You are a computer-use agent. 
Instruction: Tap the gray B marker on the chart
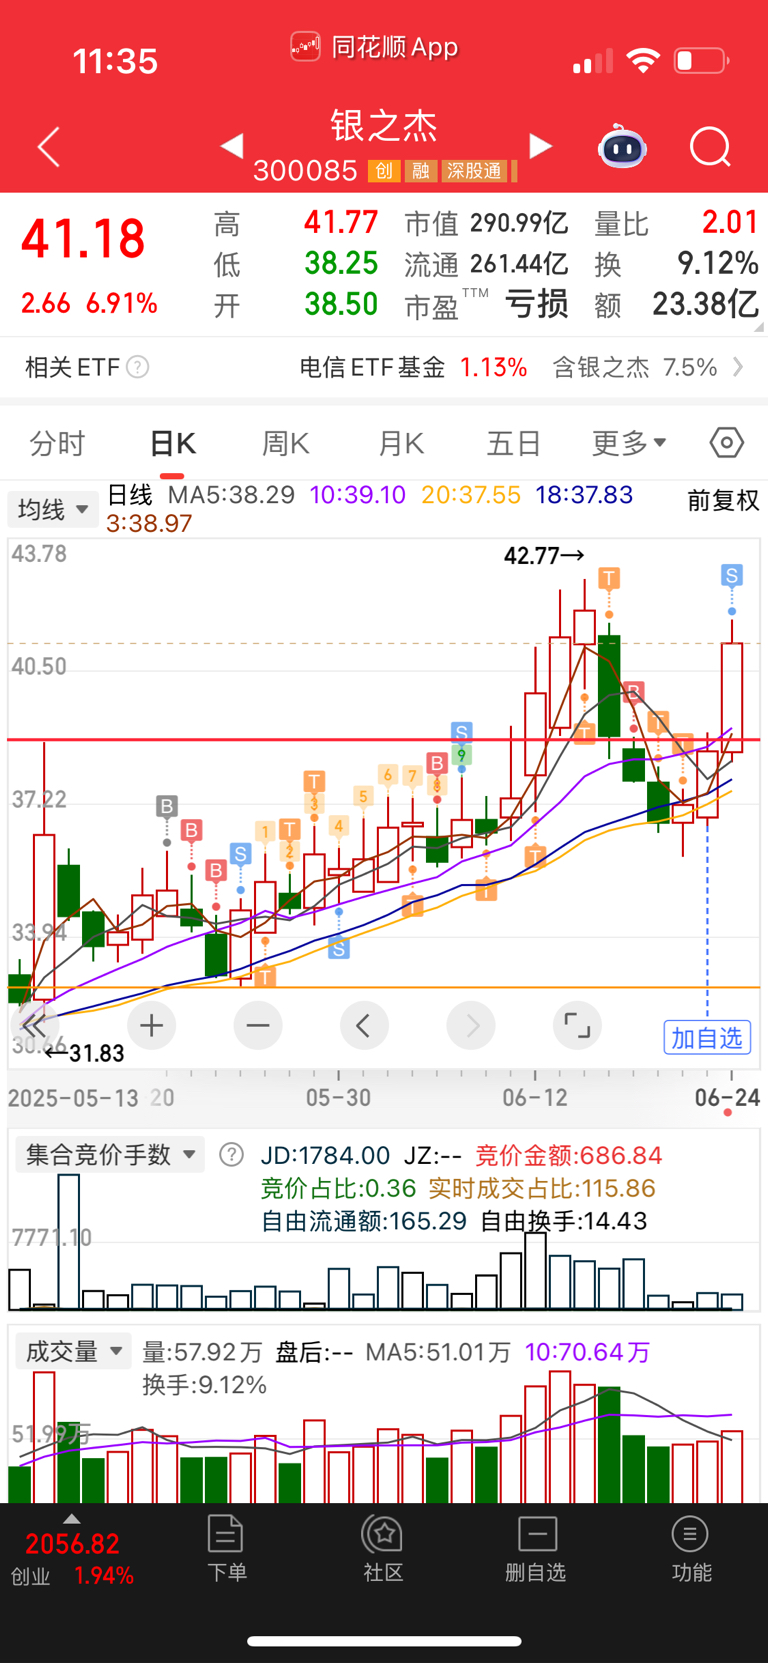pos(167,806)
